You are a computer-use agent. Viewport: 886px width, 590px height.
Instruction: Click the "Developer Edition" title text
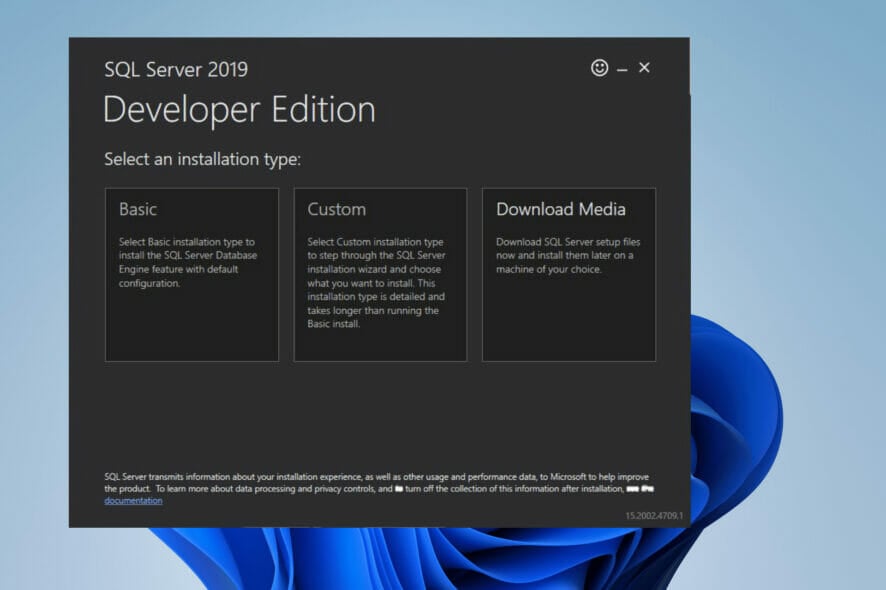click(x=239, y=110)
